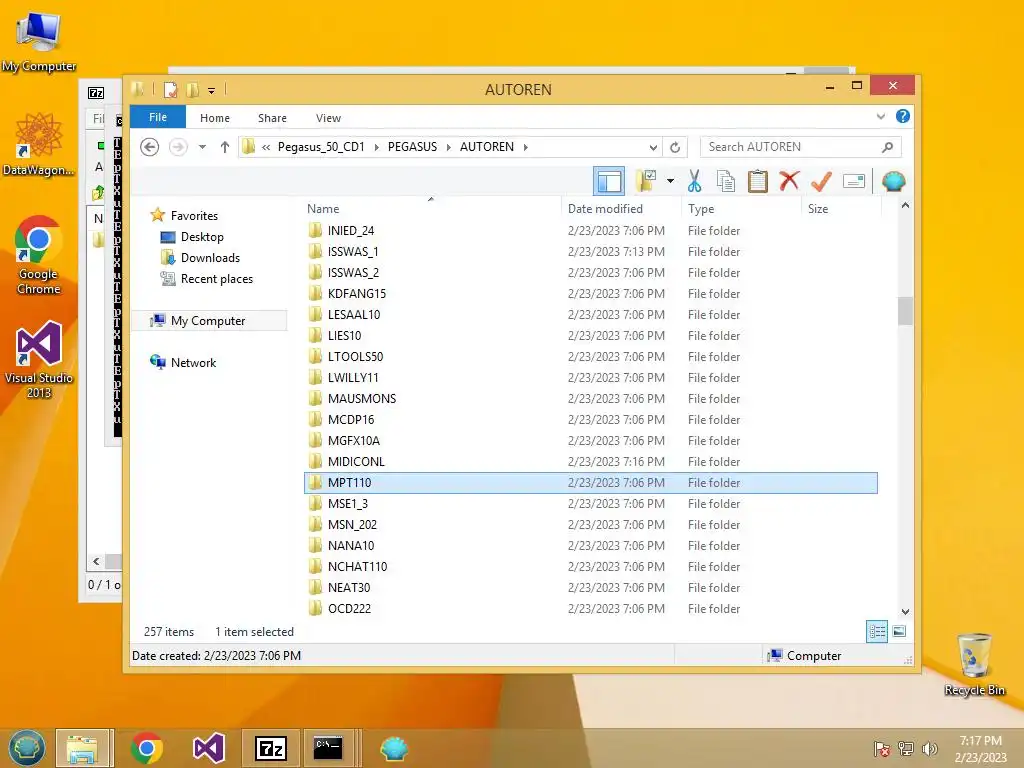This screenshot has height=768, width=1024.
Task: Click the Start orb on the taskbar
Action: [26, 748]
